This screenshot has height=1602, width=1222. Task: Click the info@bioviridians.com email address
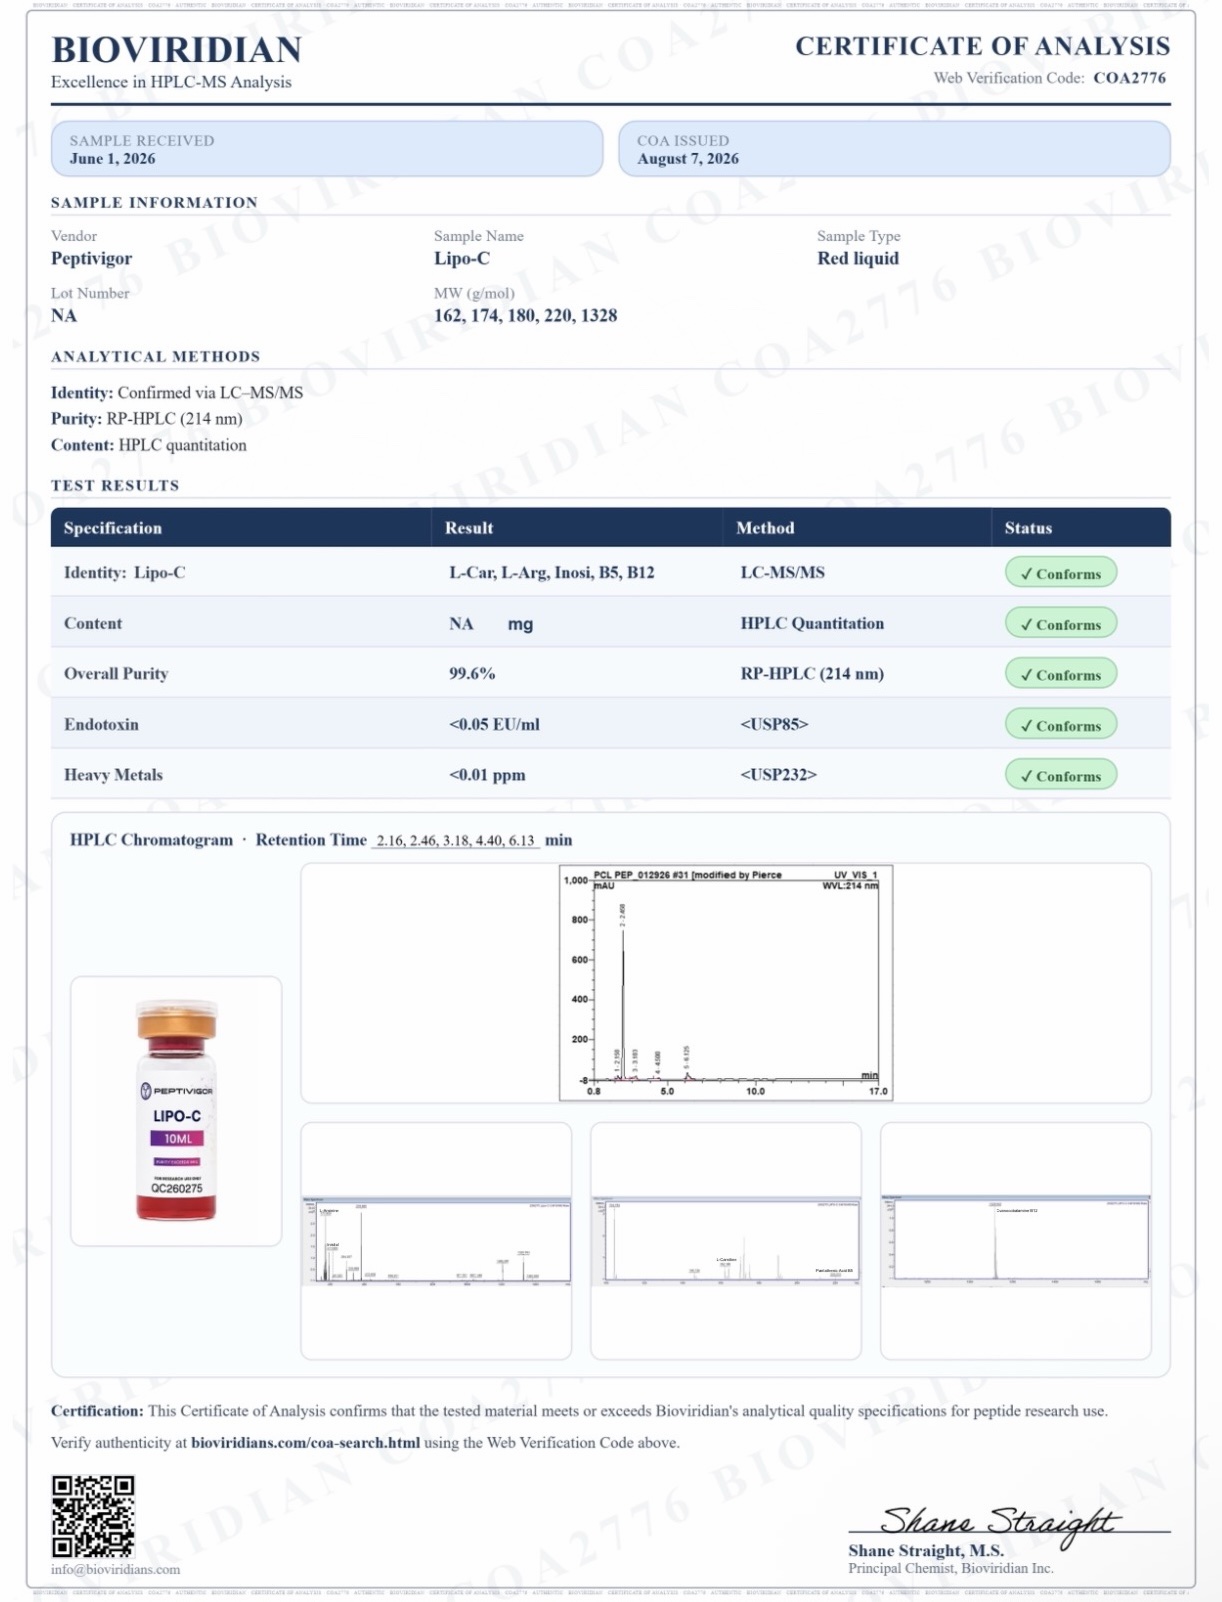point(116,1568)
